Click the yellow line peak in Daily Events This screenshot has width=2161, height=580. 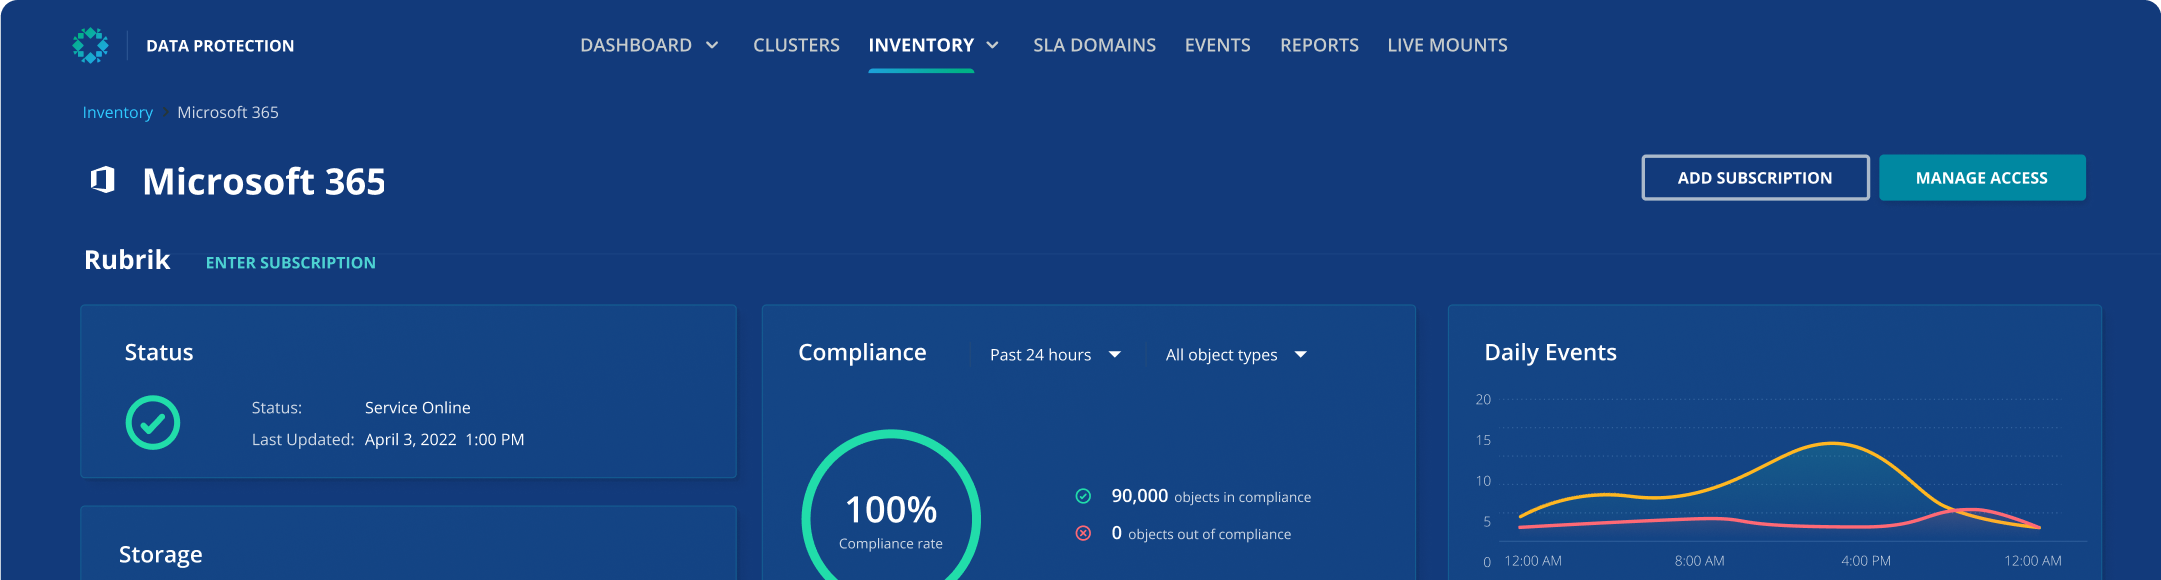[x=1832, y=443]
